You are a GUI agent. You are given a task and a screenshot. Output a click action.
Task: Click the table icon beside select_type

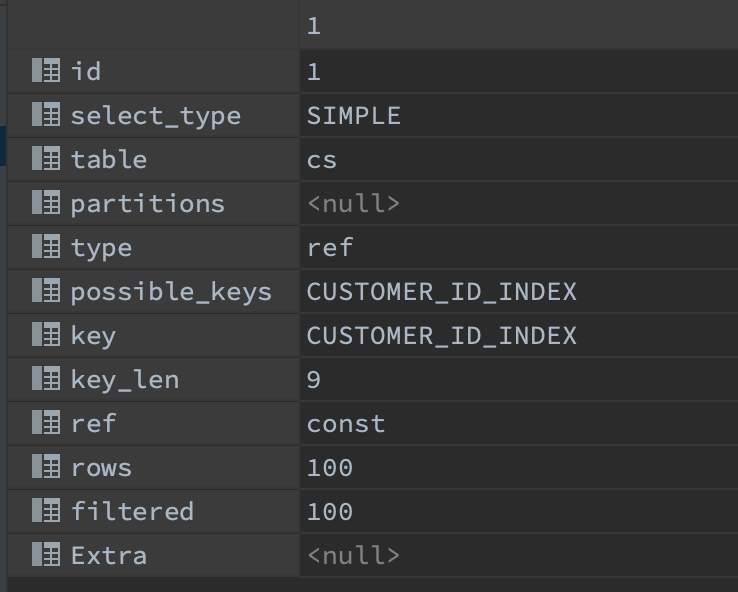coord(46,115)
